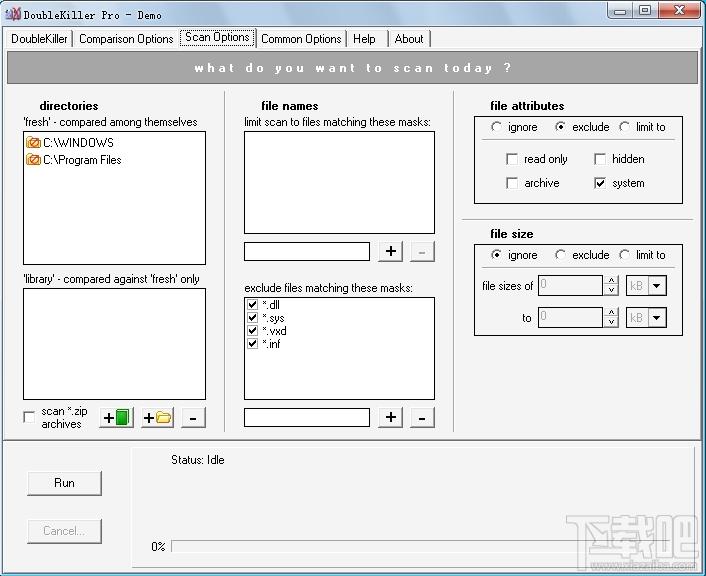Uncheck the system attribute
The height and width of the screenshot is (576, 706).
pyautogui.click(x=600, y=183)
